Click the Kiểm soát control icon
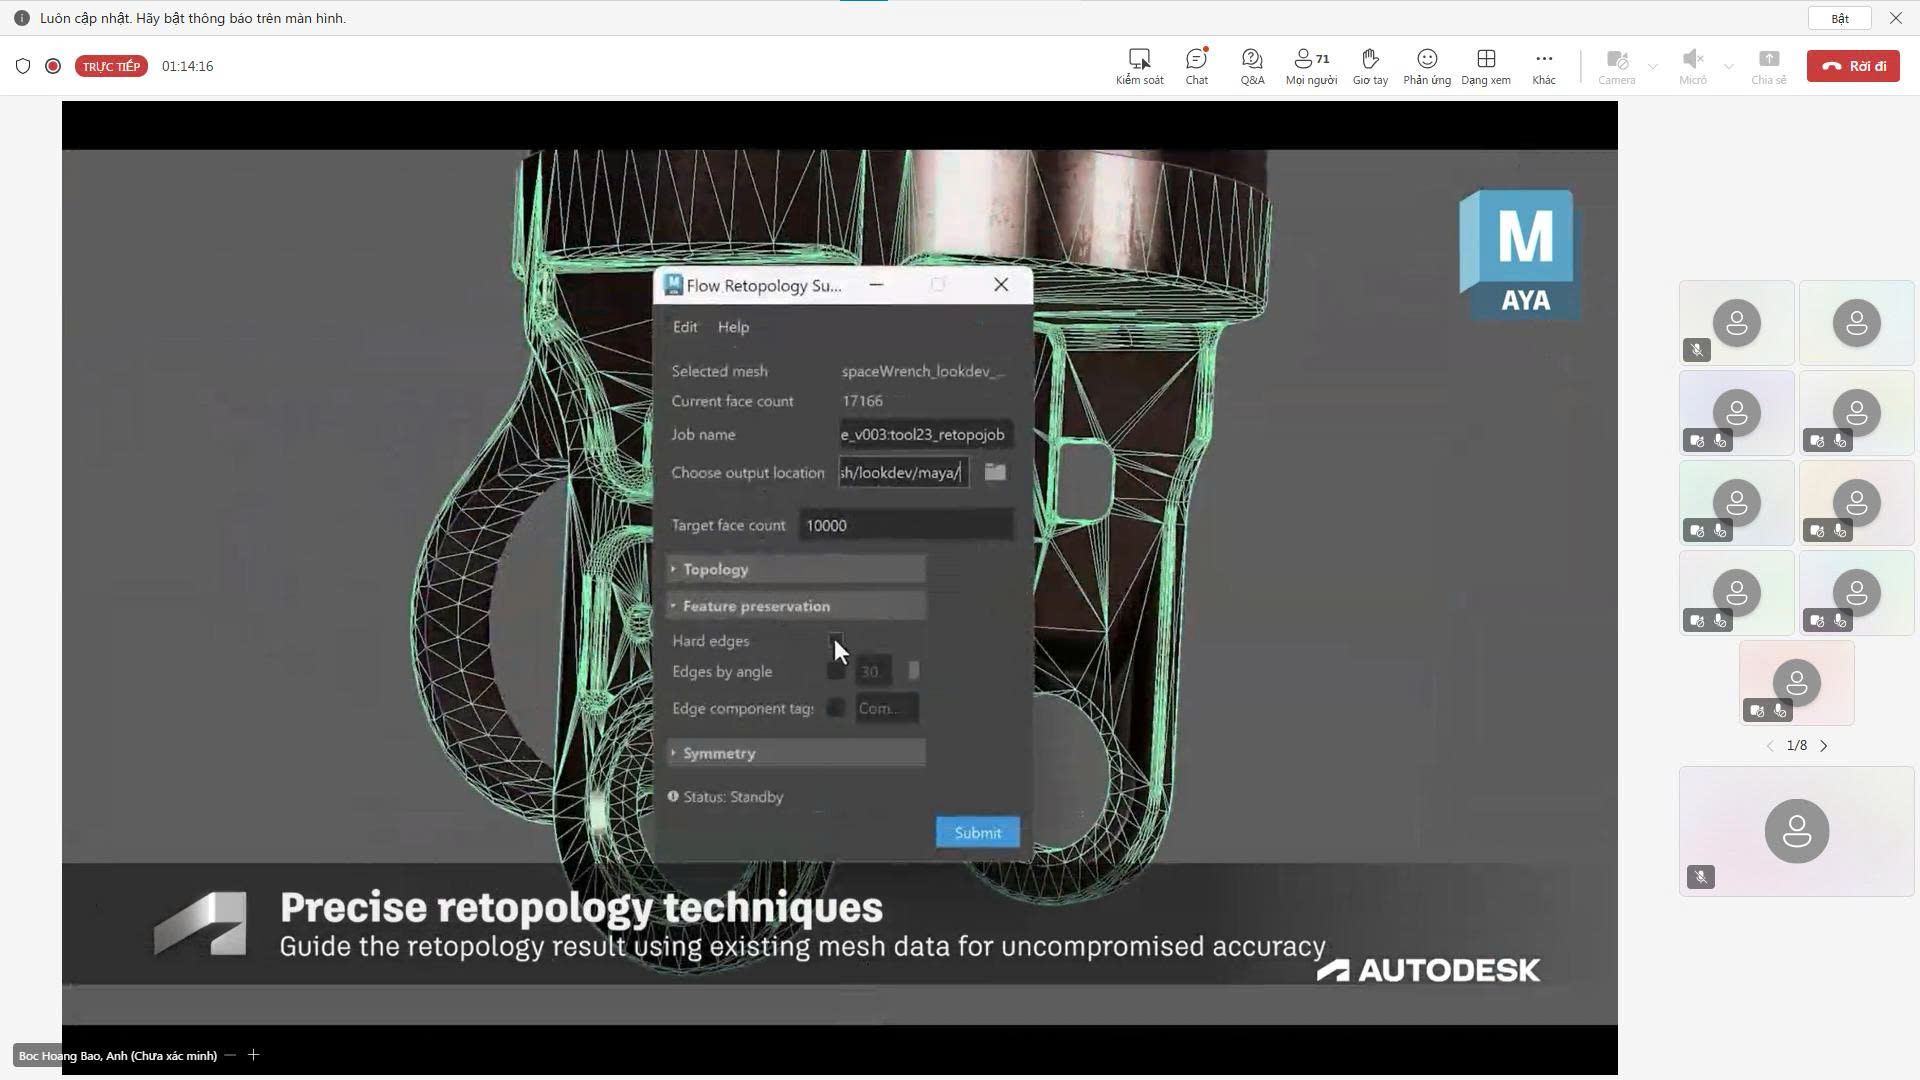The height and width of the screenshot is (1080, 1920). coord(1139,66)
